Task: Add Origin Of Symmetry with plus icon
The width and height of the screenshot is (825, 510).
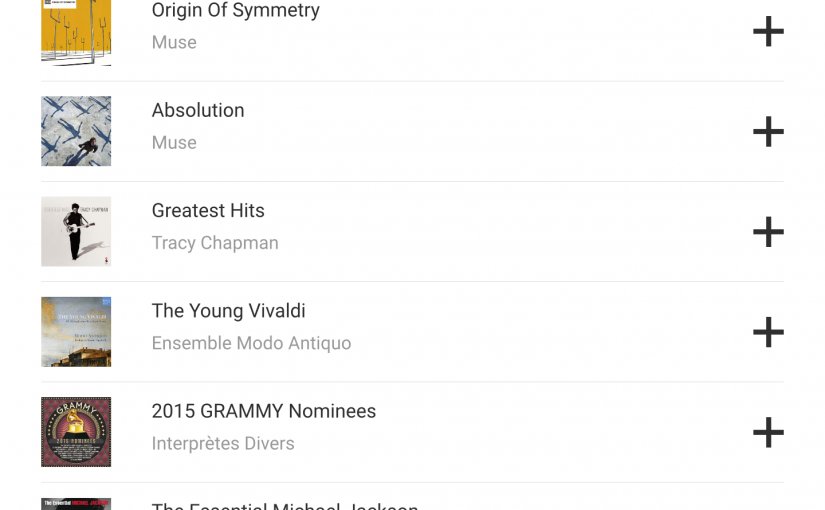Action: pyautogui.click(x=768, y=31)
